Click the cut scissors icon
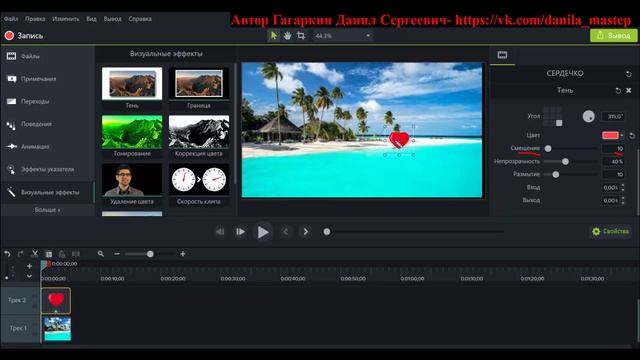The width and height of the screenshot is (640, 360). [35, 254]
